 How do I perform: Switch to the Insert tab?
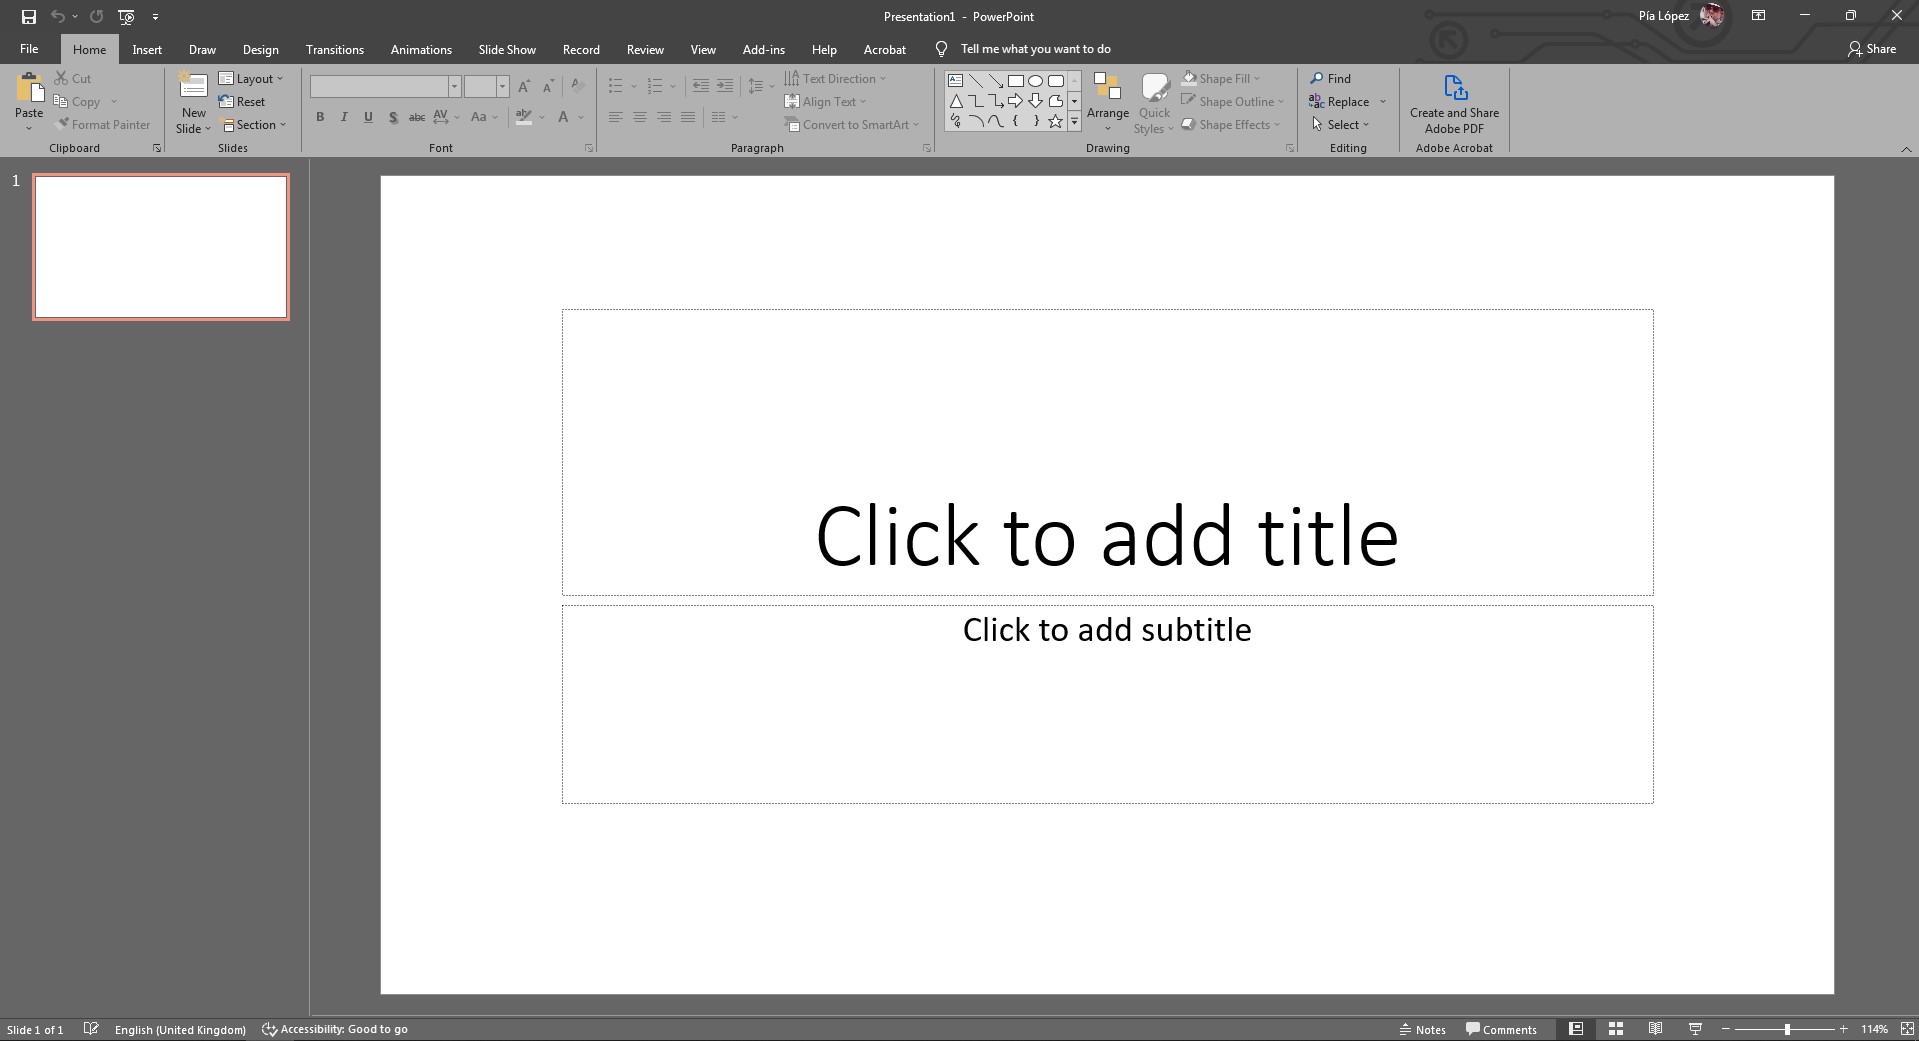[146, 49]
